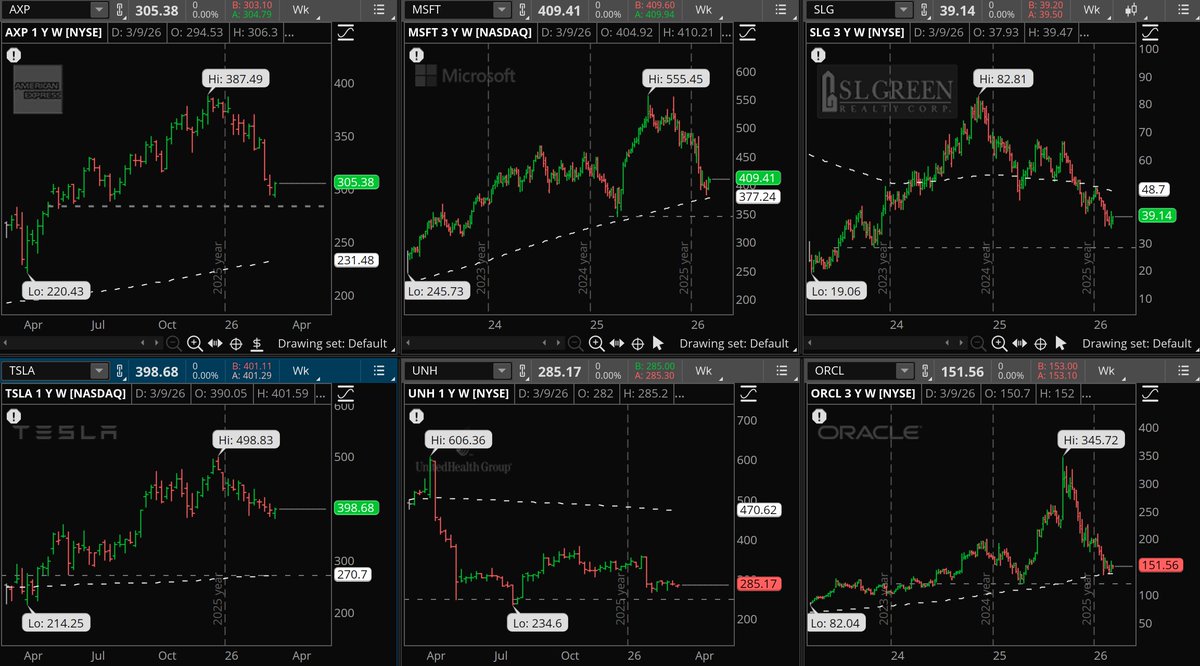The image size is (1200, 666).
Task: Click the Hi: 498.83 bubble on TSLA chart
Action: click(x=247, y=438)
